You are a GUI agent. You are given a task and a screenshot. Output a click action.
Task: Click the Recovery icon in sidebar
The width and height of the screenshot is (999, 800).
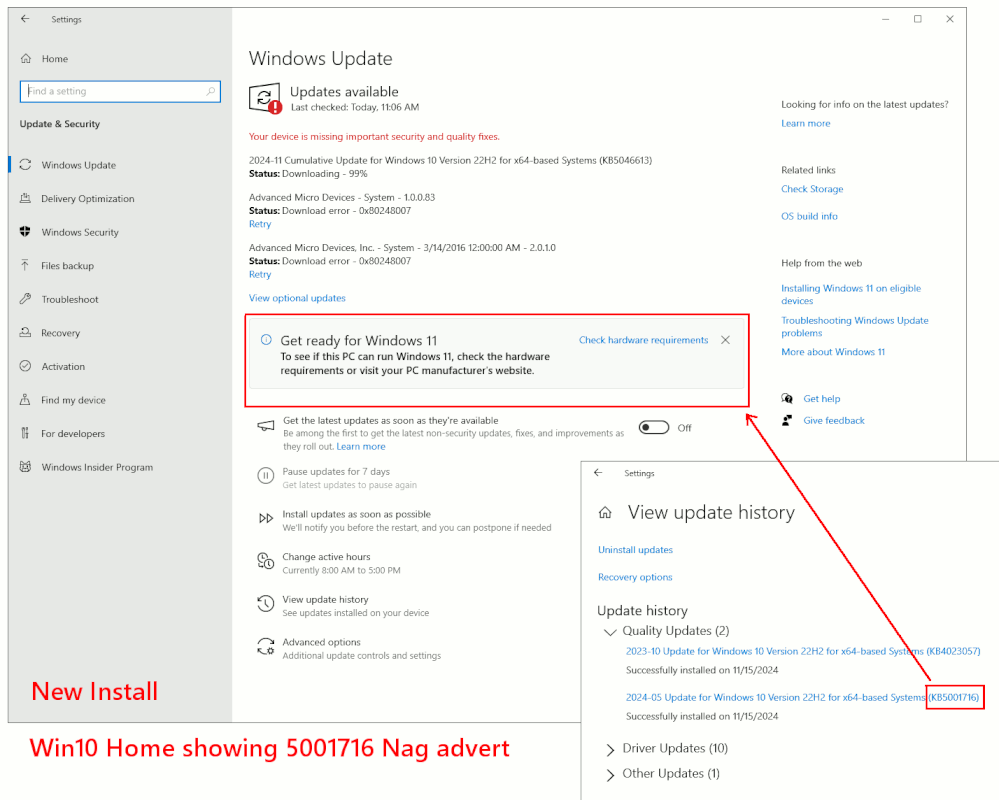pos(25,332)
